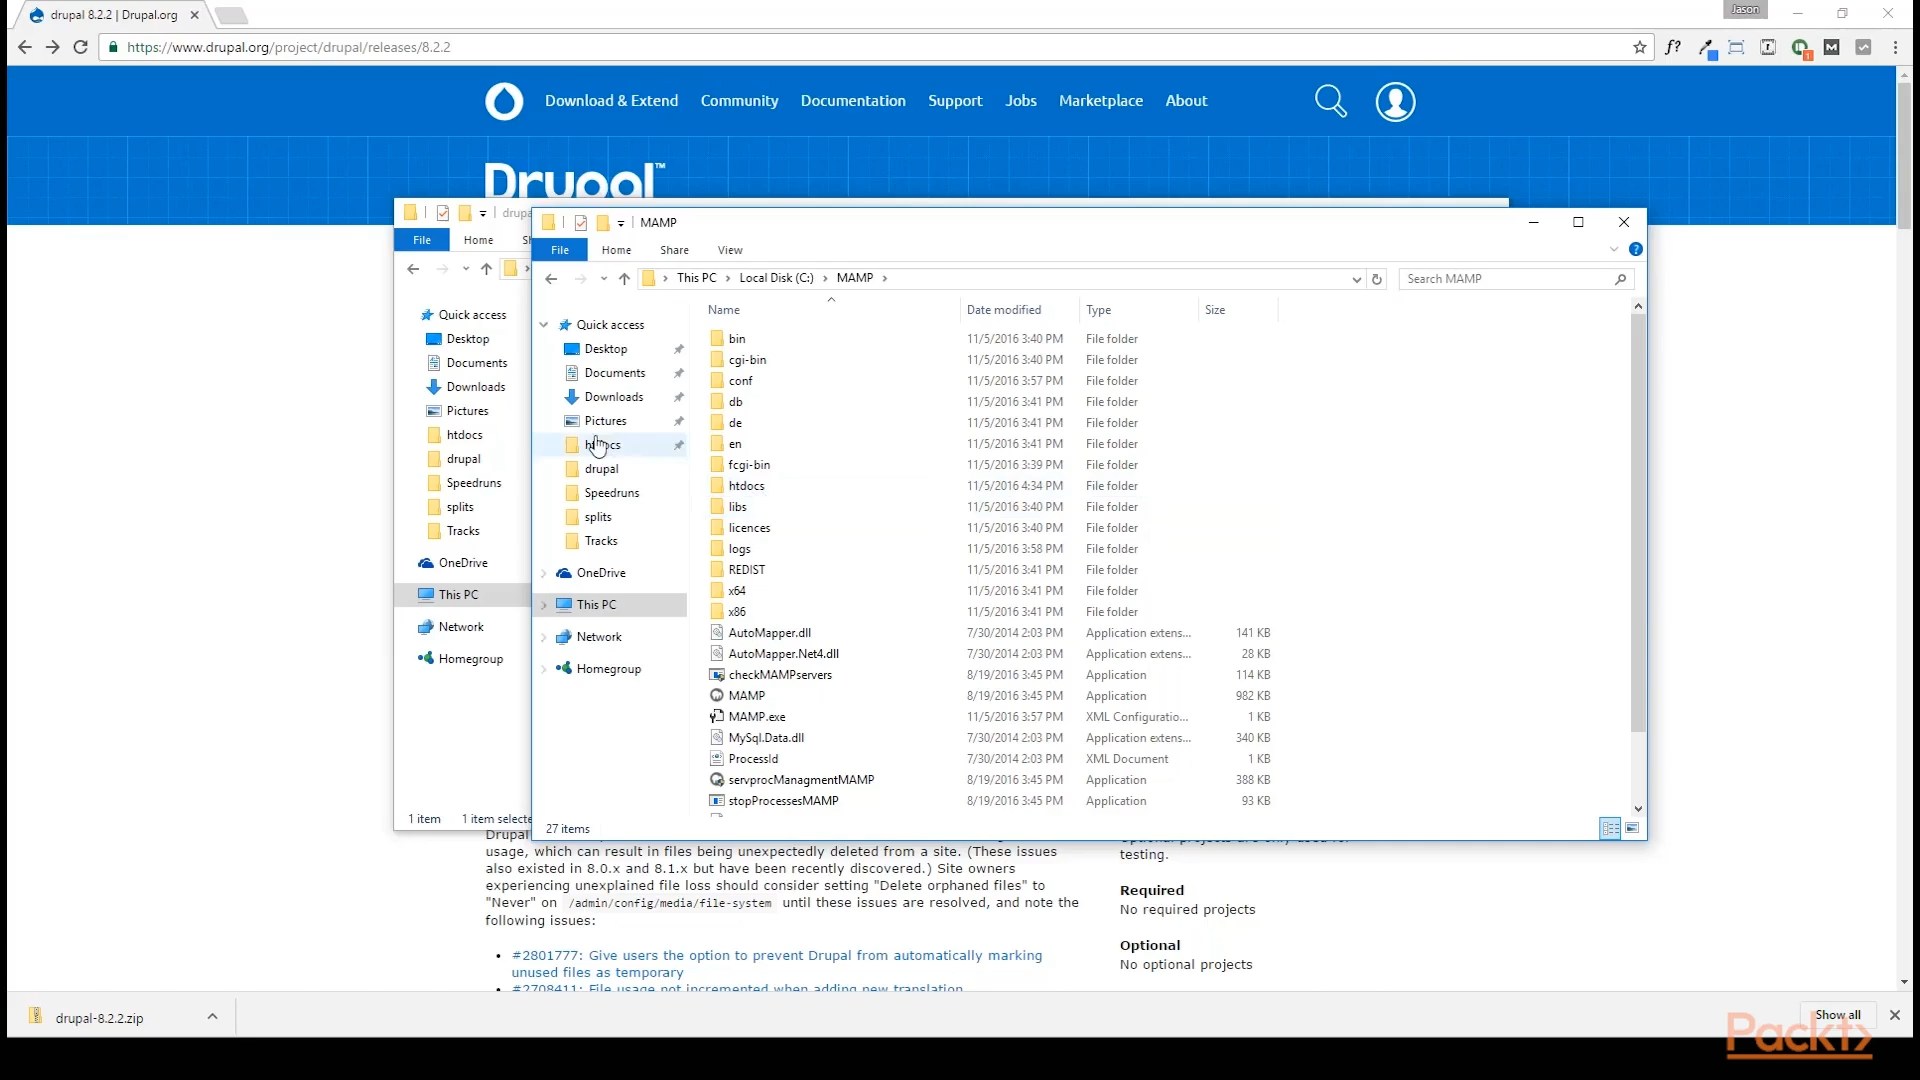
Task: Select the MAMP application file icon
Action: [717, 696]
